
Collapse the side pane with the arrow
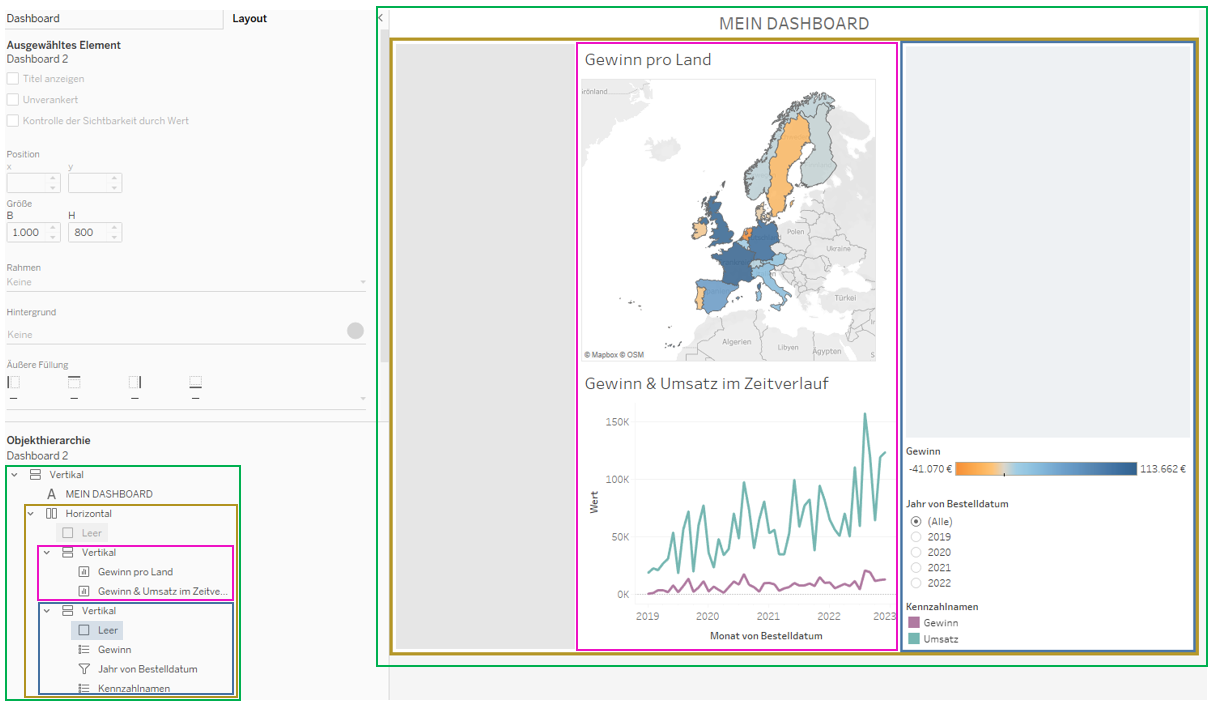click(381, 18)
